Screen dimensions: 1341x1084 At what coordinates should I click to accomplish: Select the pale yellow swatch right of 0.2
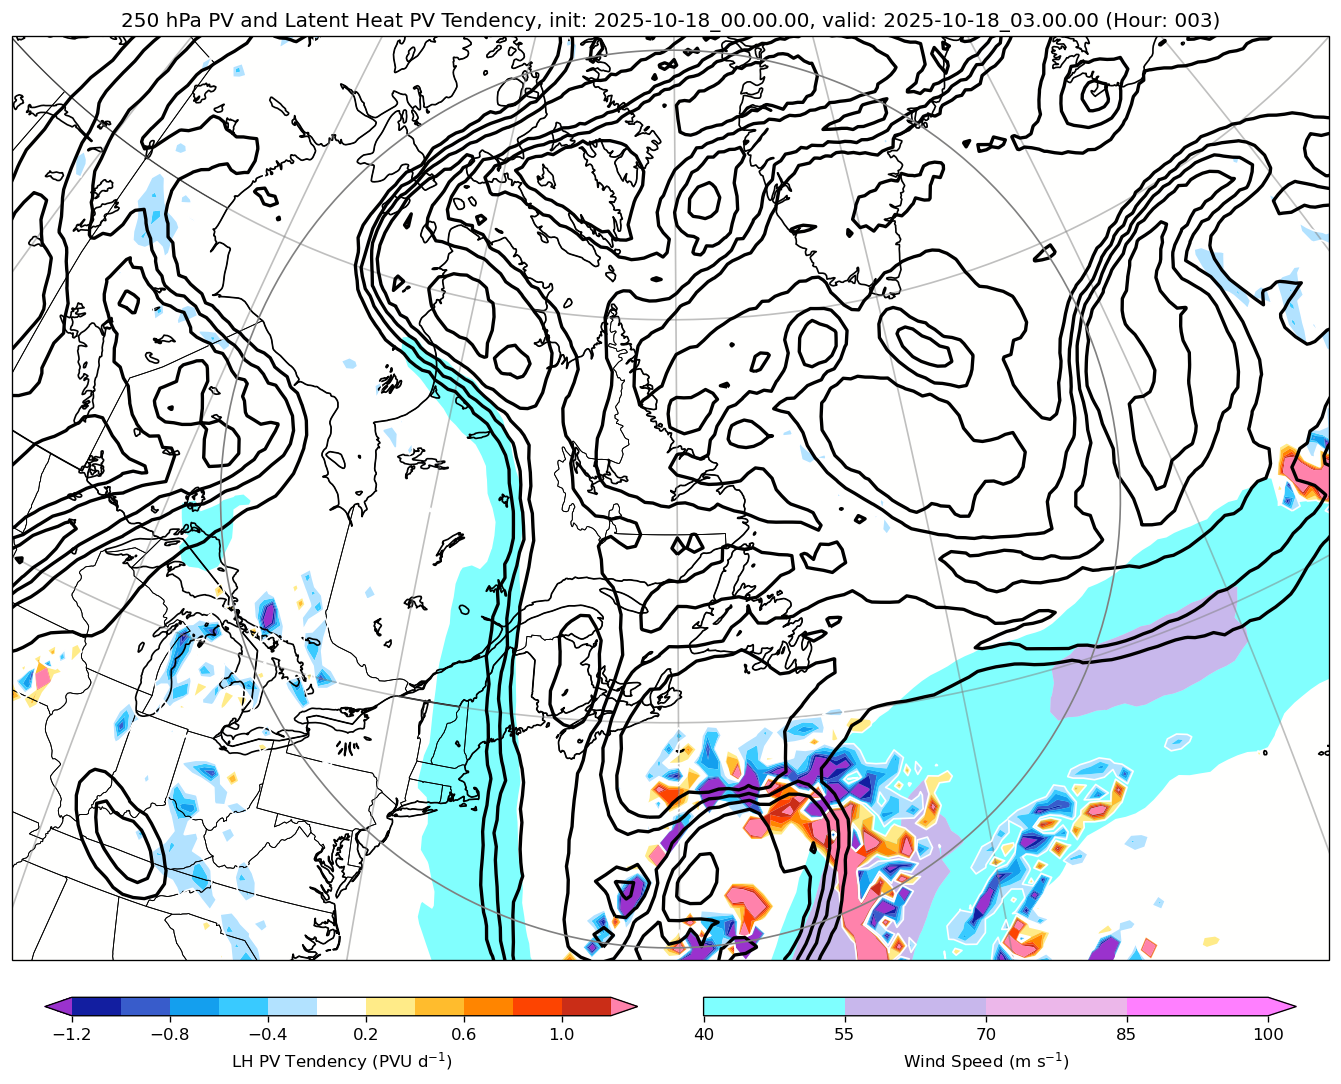click(390, 1006)
